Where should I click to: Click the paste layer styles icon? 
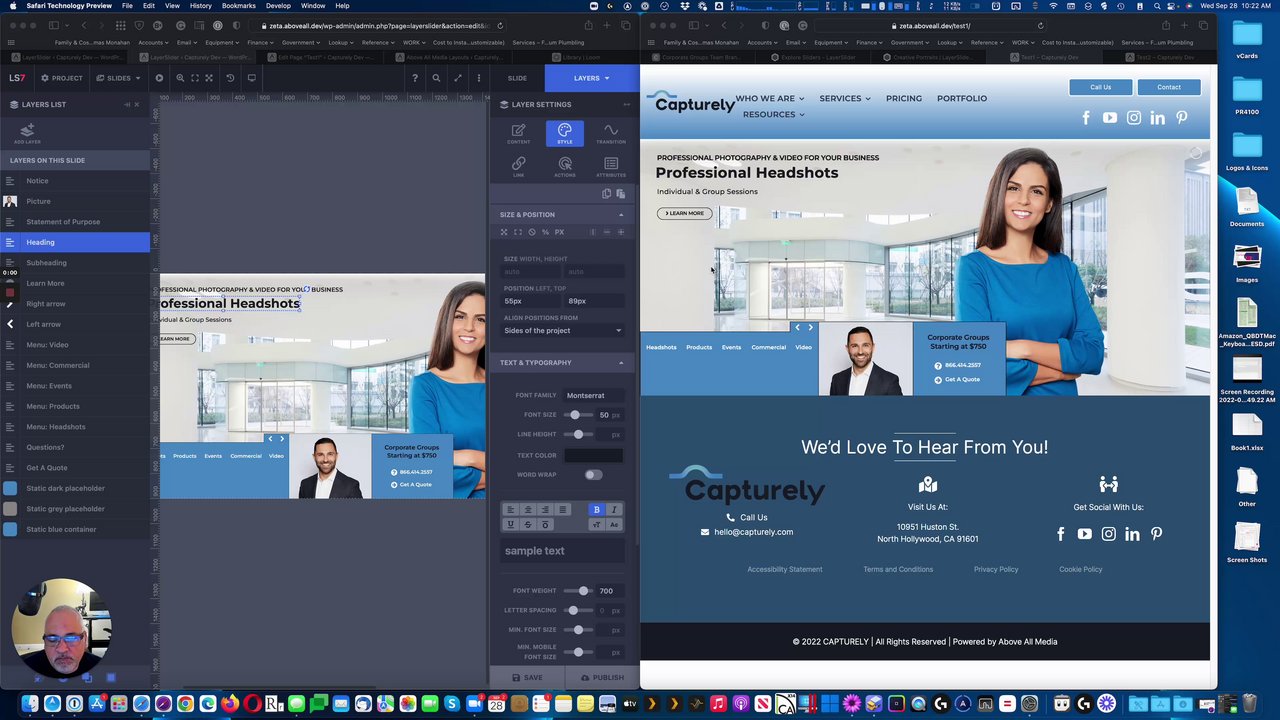point(620,193)
